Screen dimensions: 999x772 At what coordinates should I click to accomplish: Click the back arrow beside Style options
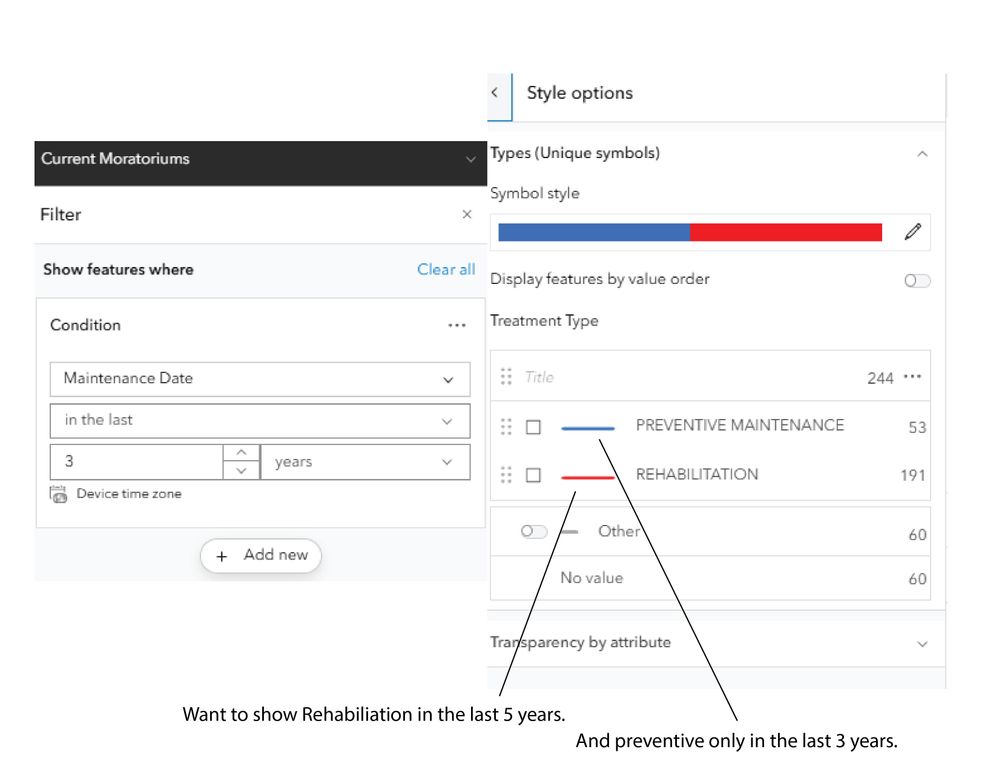click(x=494, y=93)
